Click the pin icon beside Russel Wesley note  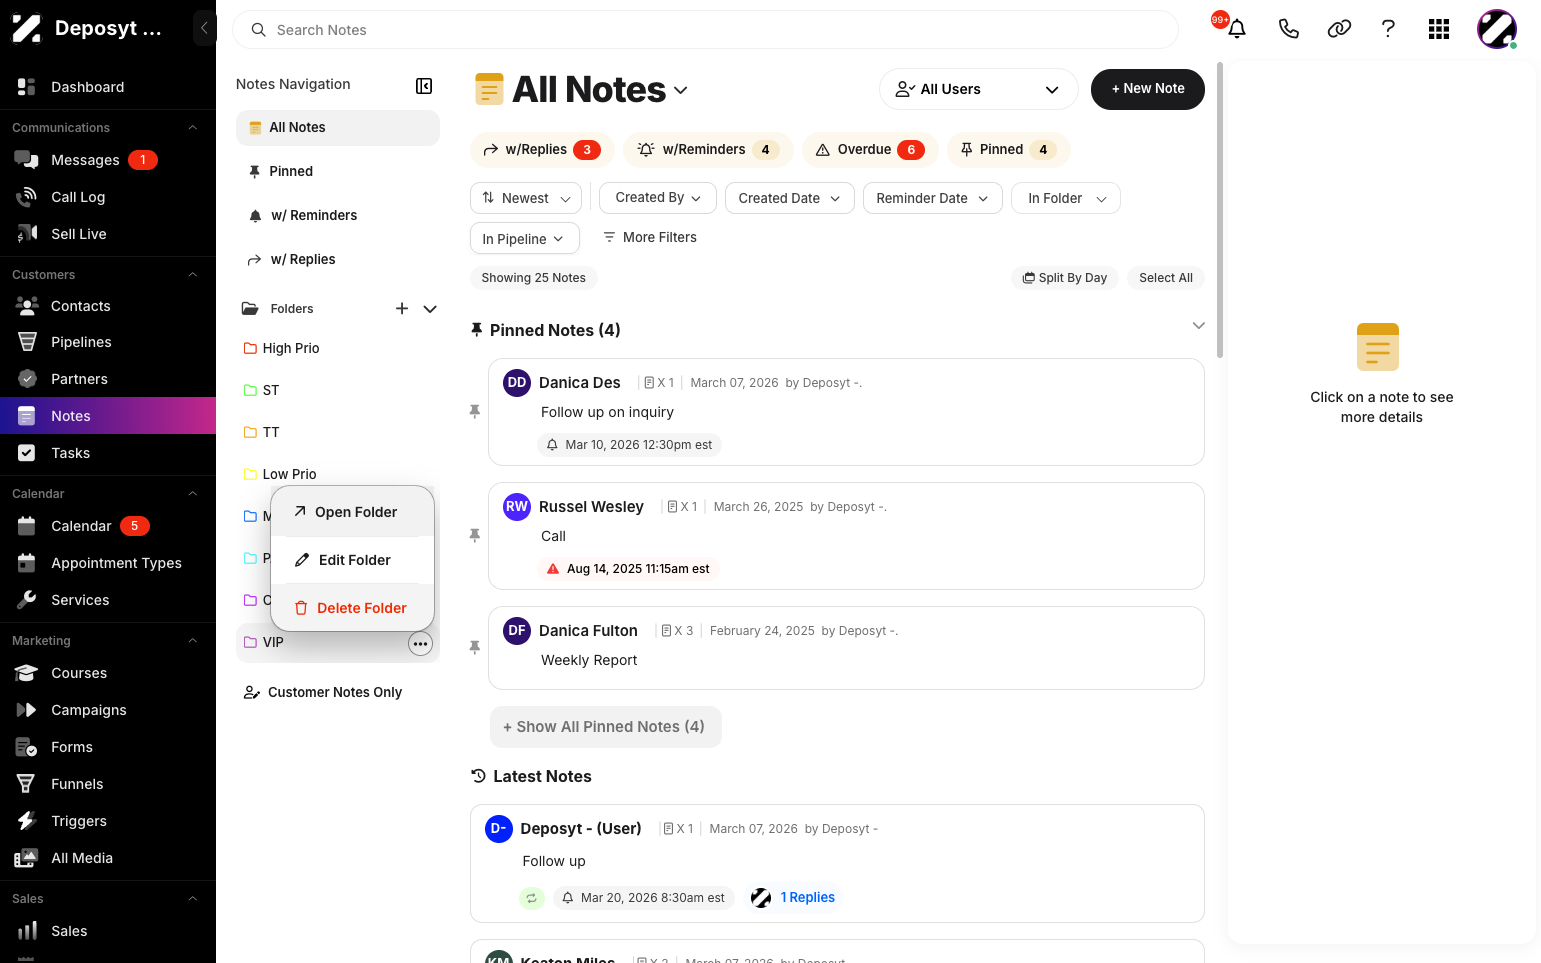(475, 536)
